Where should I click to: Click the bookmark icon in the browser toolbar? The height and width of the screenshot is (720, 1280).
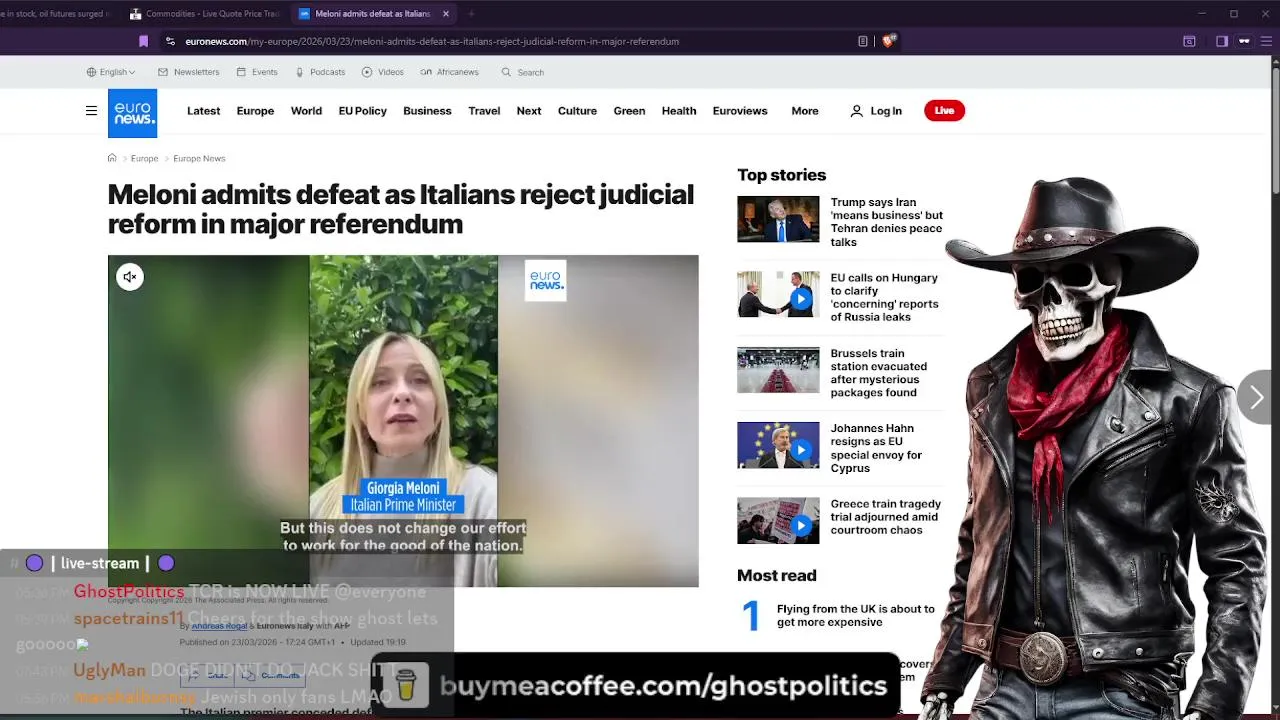[143, 41]
